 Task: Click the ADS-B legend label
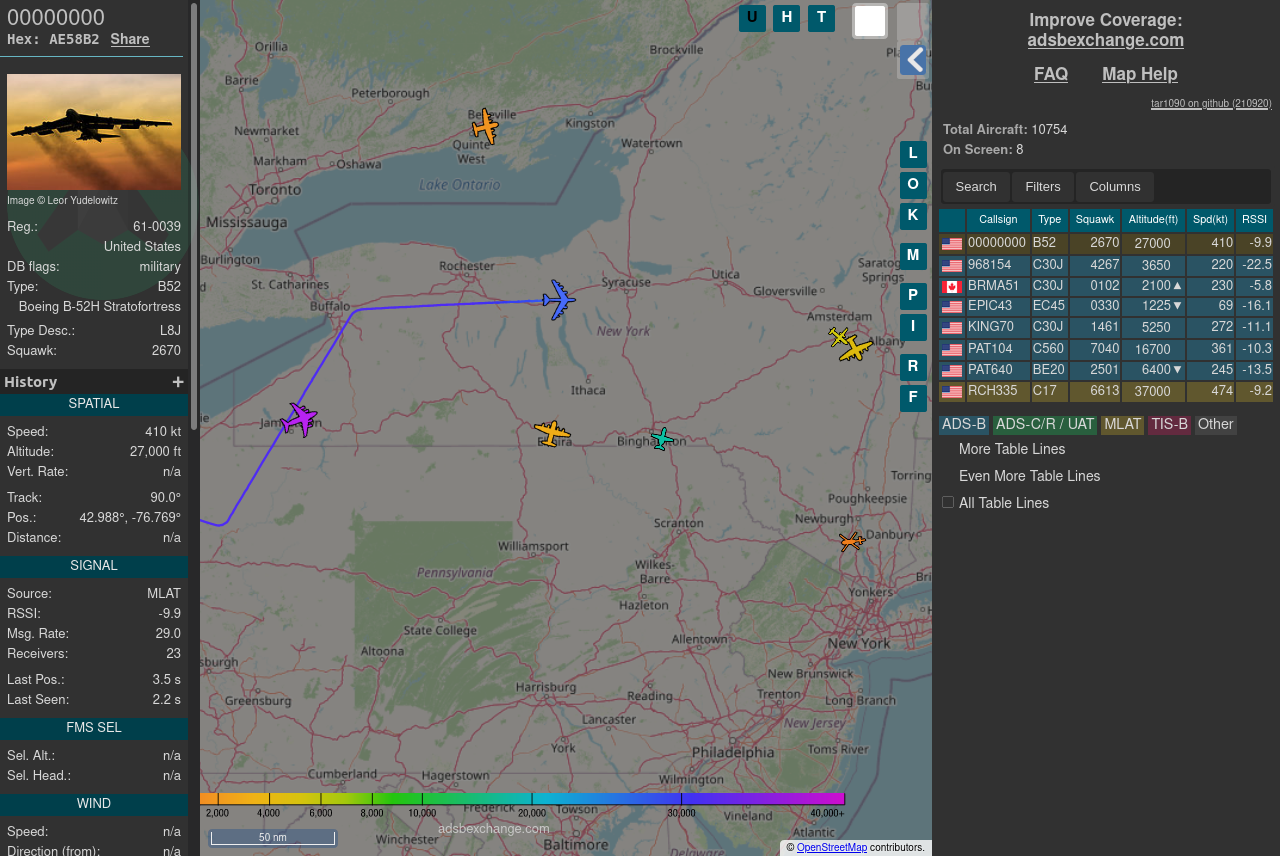[x=965, y=425]
